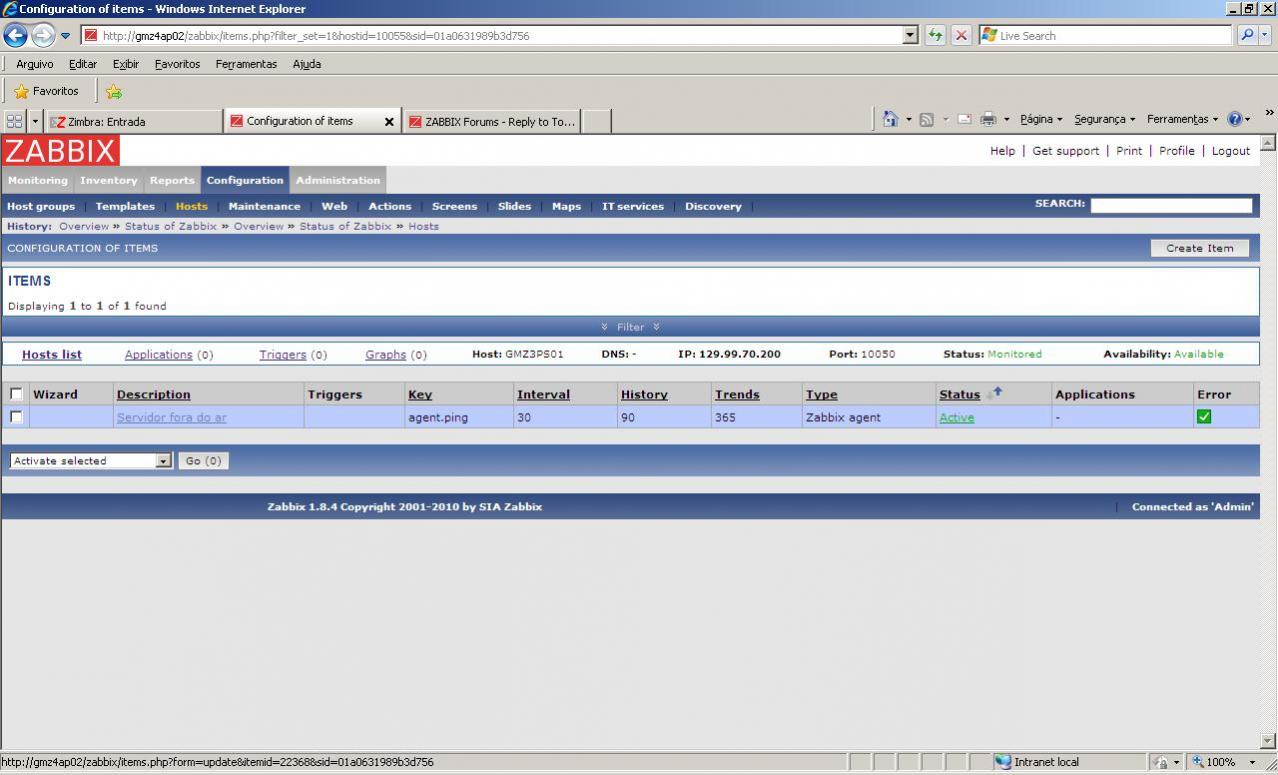The width and height of the screenshot is (1278, 775).
Task: Click the Logout link
Action: (x=1231, y=151)
